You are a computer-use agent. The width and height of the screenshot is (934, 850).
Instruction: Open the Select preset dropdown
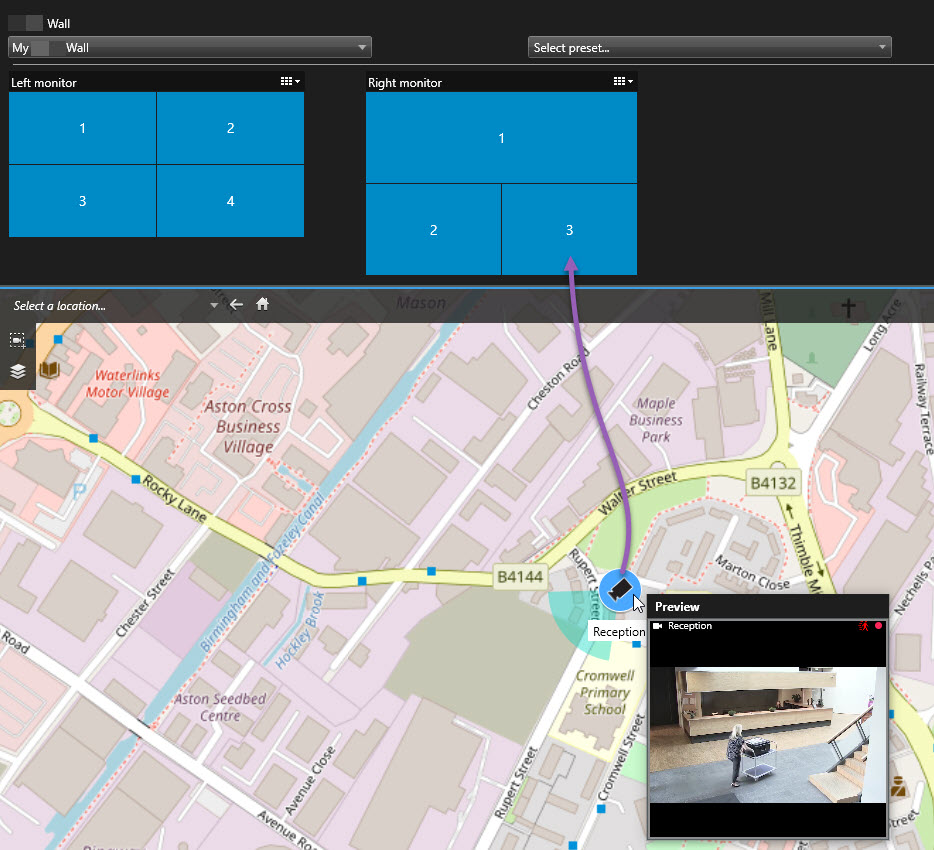(x=709, y=47)
